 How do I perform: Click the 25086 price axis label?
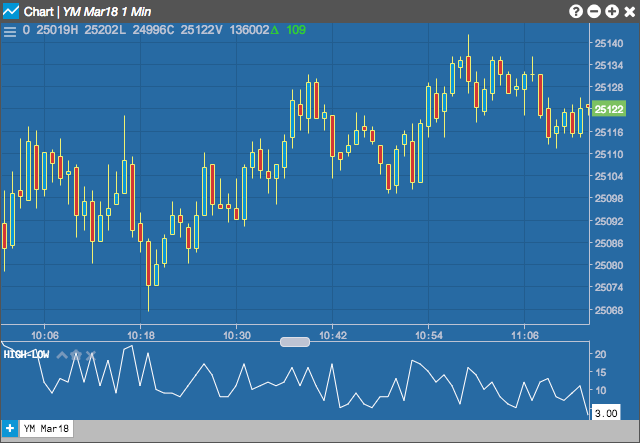[609, 243]
